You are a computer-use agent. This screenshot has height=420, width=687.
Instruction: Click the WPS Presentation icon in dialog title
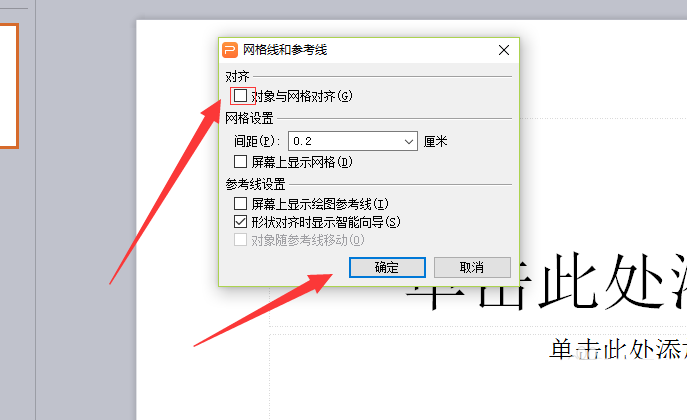(x=230, y=50)
